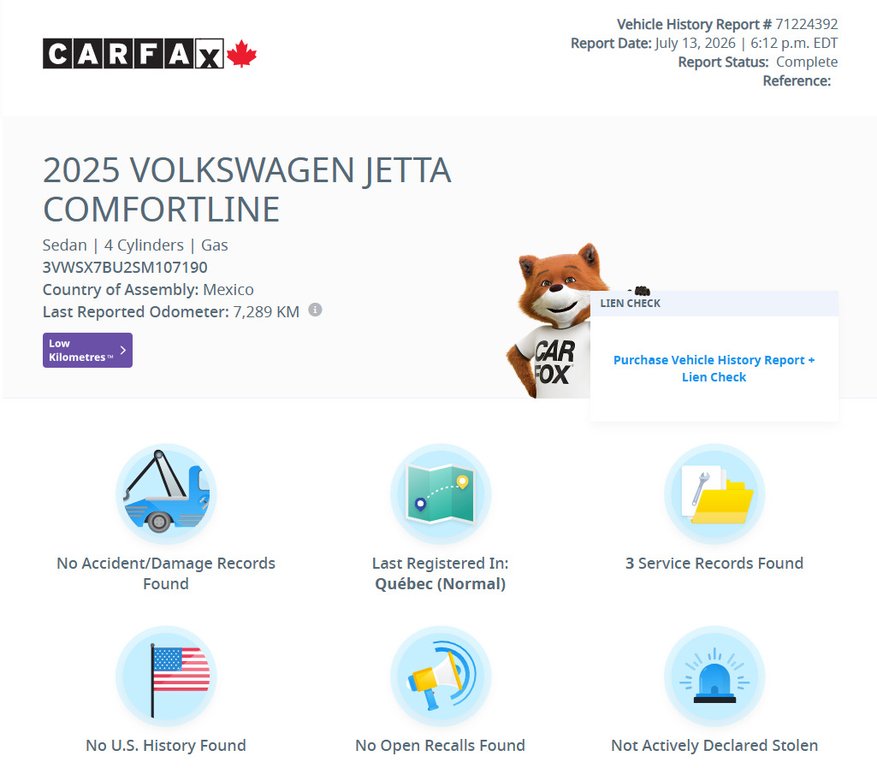Open the service records folder icon

click(714, 494)
